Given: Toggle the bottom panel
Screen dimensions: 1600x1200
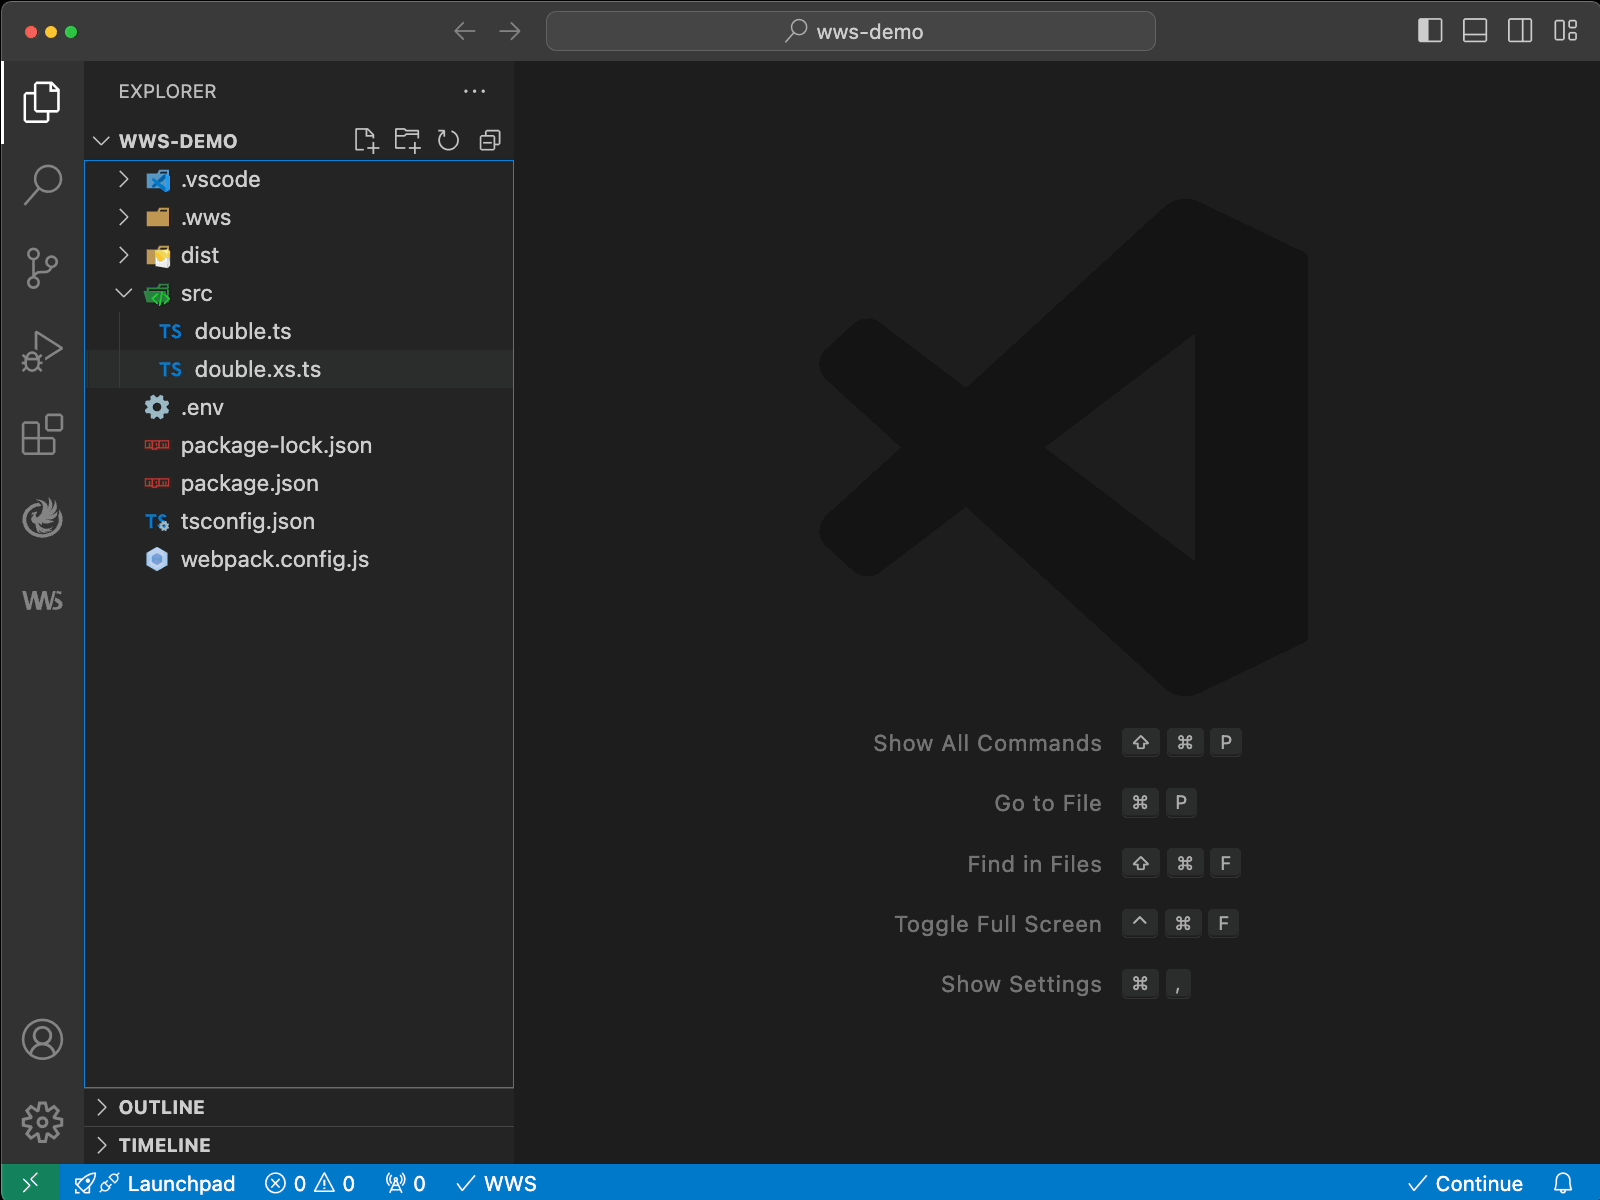Looking at the screenshot, I should pos(1475,31).
